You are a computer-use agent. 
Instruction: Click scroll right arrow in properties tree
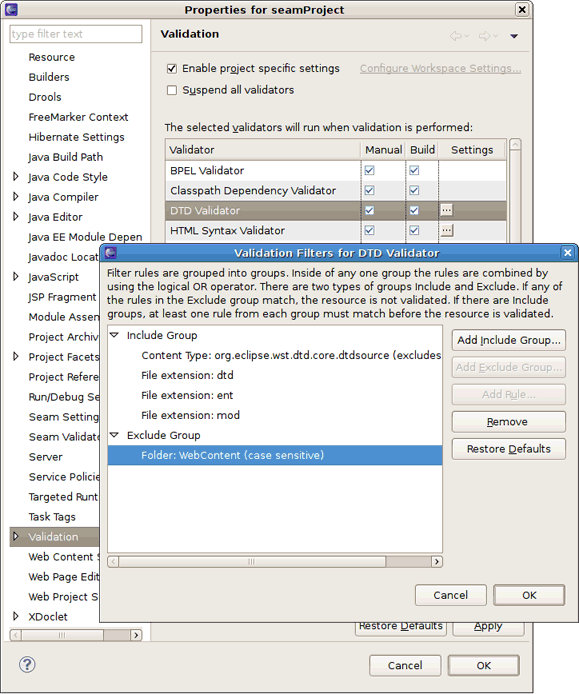point(136,635)
